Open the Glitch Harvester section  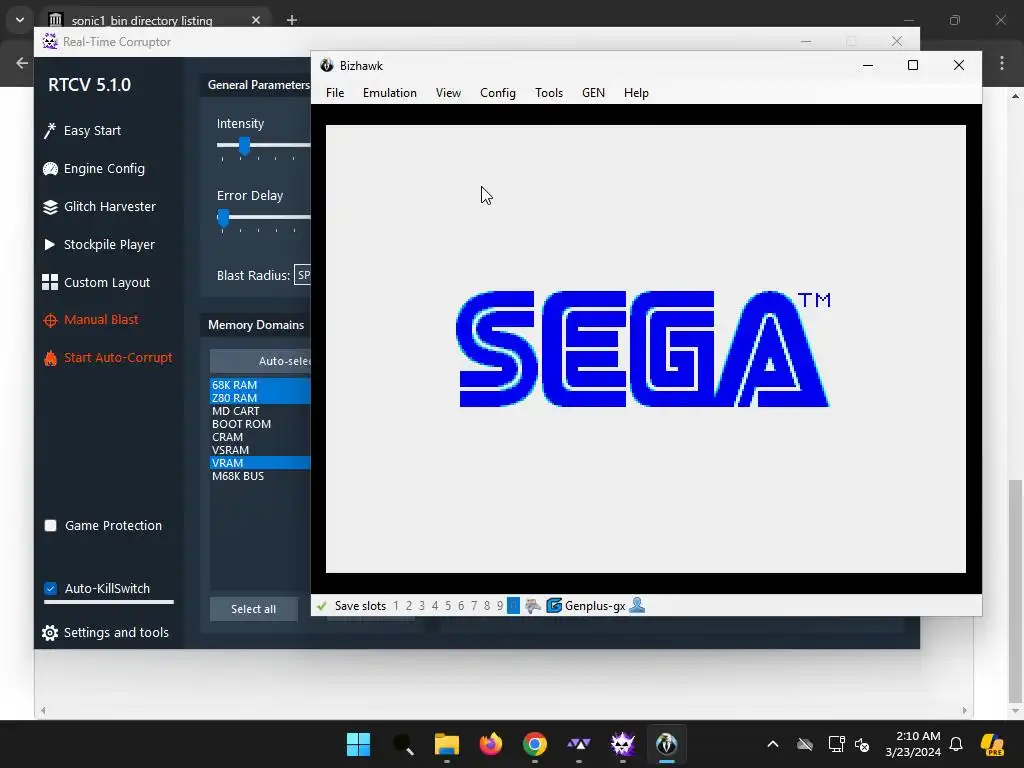(x=99, y=206)
